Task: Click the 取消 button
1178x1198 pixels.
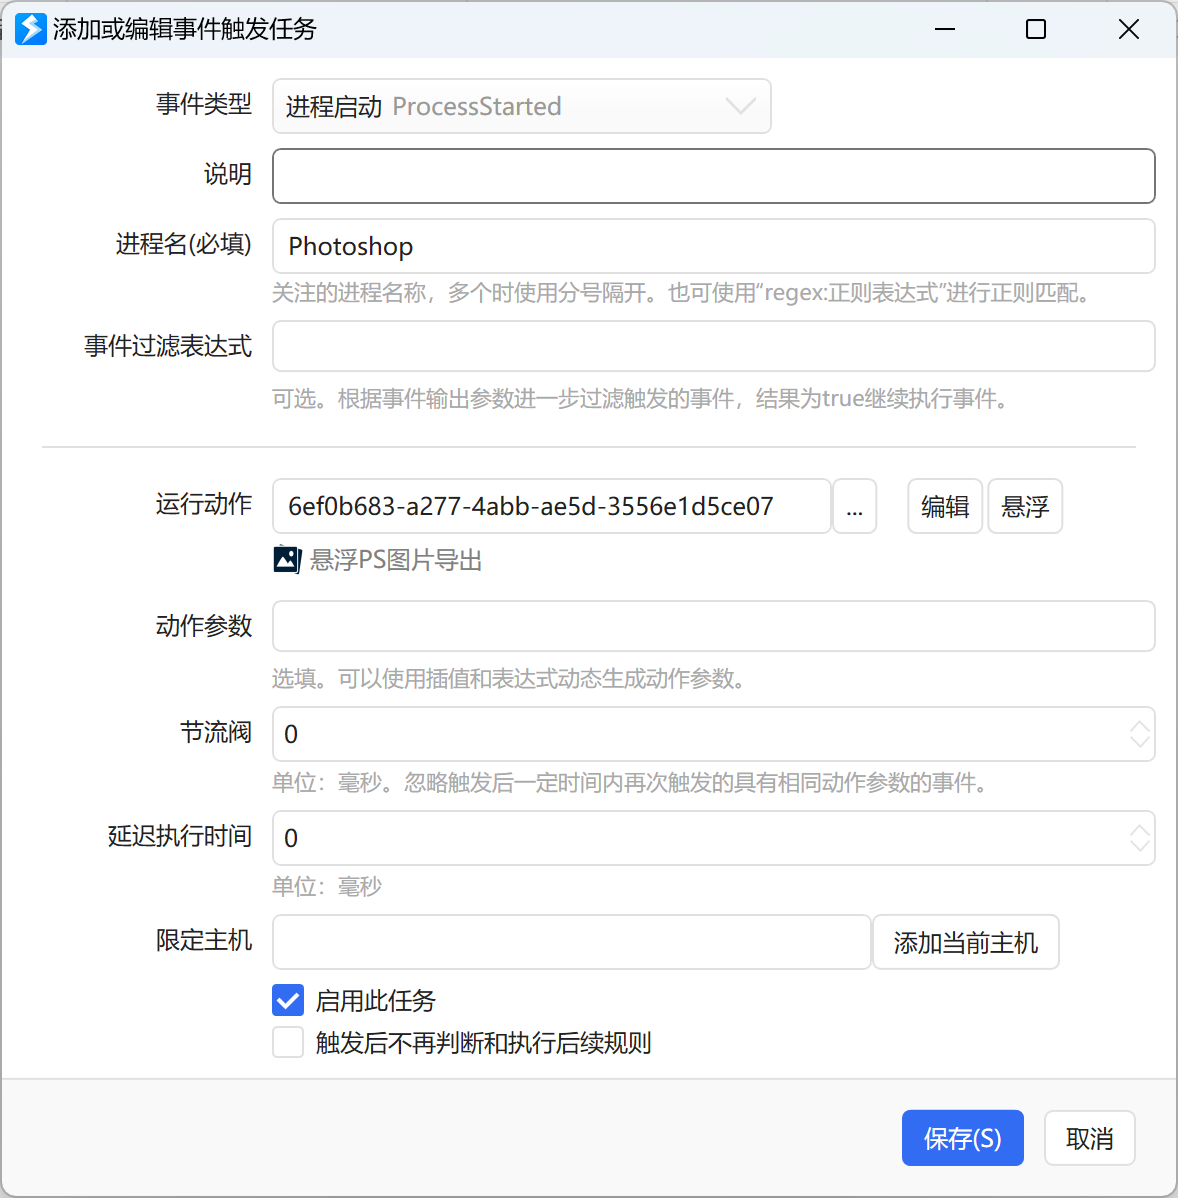Action: [x=1089, y=1138]
